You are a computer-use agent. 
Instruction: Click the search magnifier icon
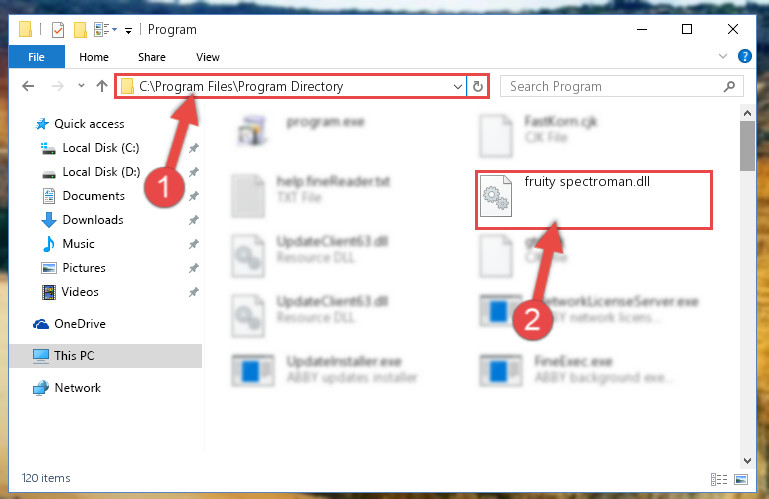[729, 87]
